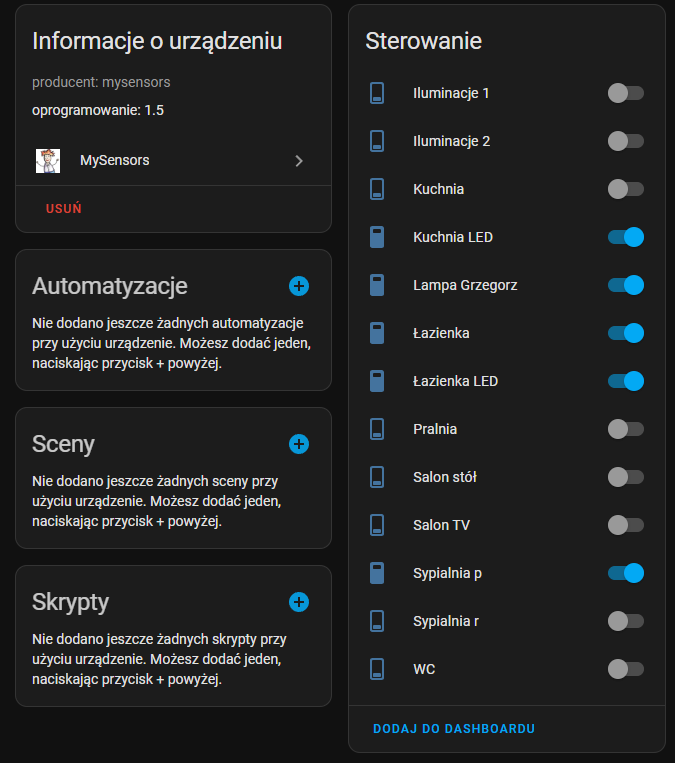Click the plus icon in Automatyzacje card
This screenshot has width=675, height=763.
pyautogui.click(x=299, y=286)
